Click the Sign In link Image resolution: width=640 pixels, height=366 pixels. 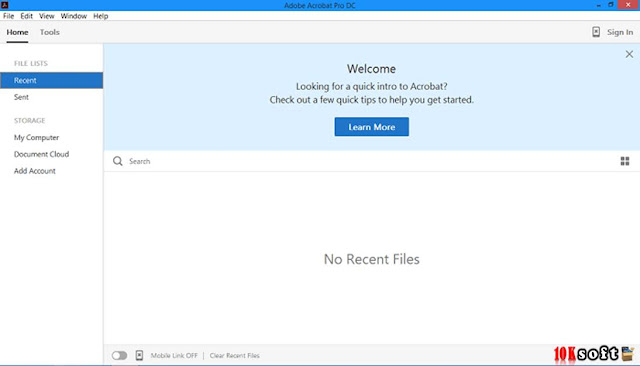620,32
